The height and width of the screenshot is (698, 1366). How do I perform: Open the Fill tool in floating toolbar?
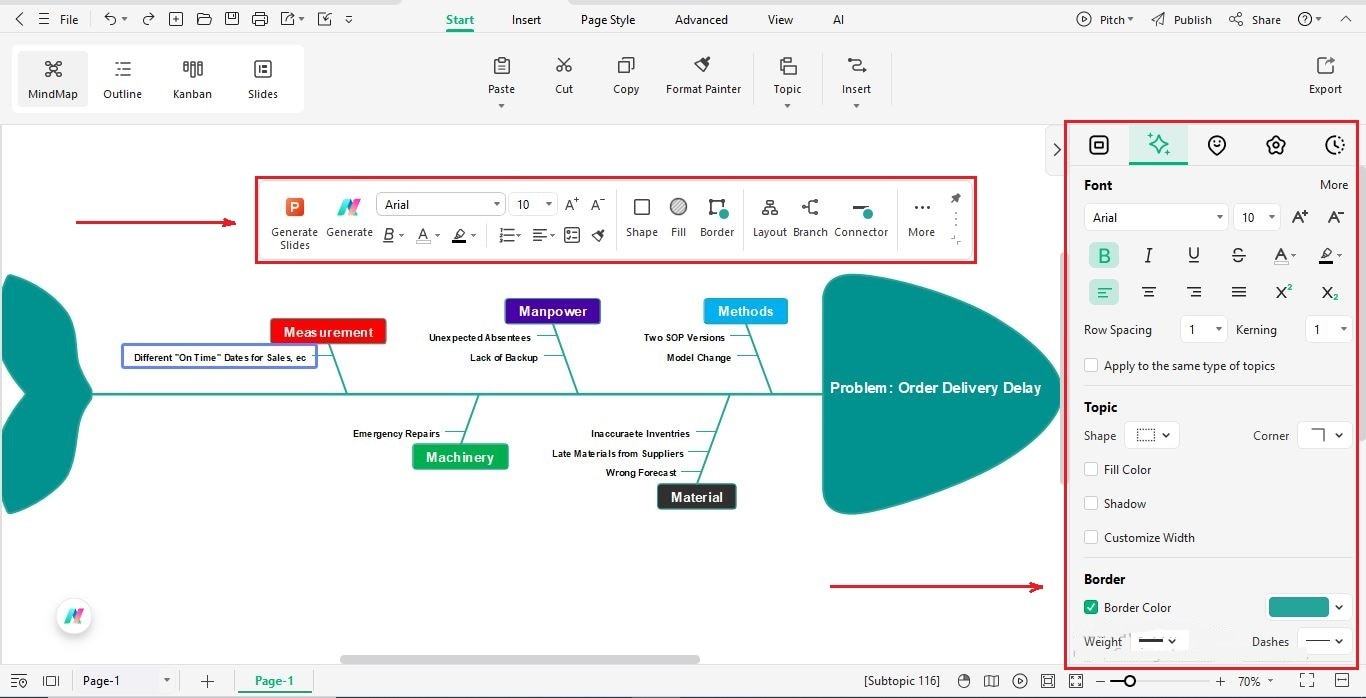coord(678,205)
